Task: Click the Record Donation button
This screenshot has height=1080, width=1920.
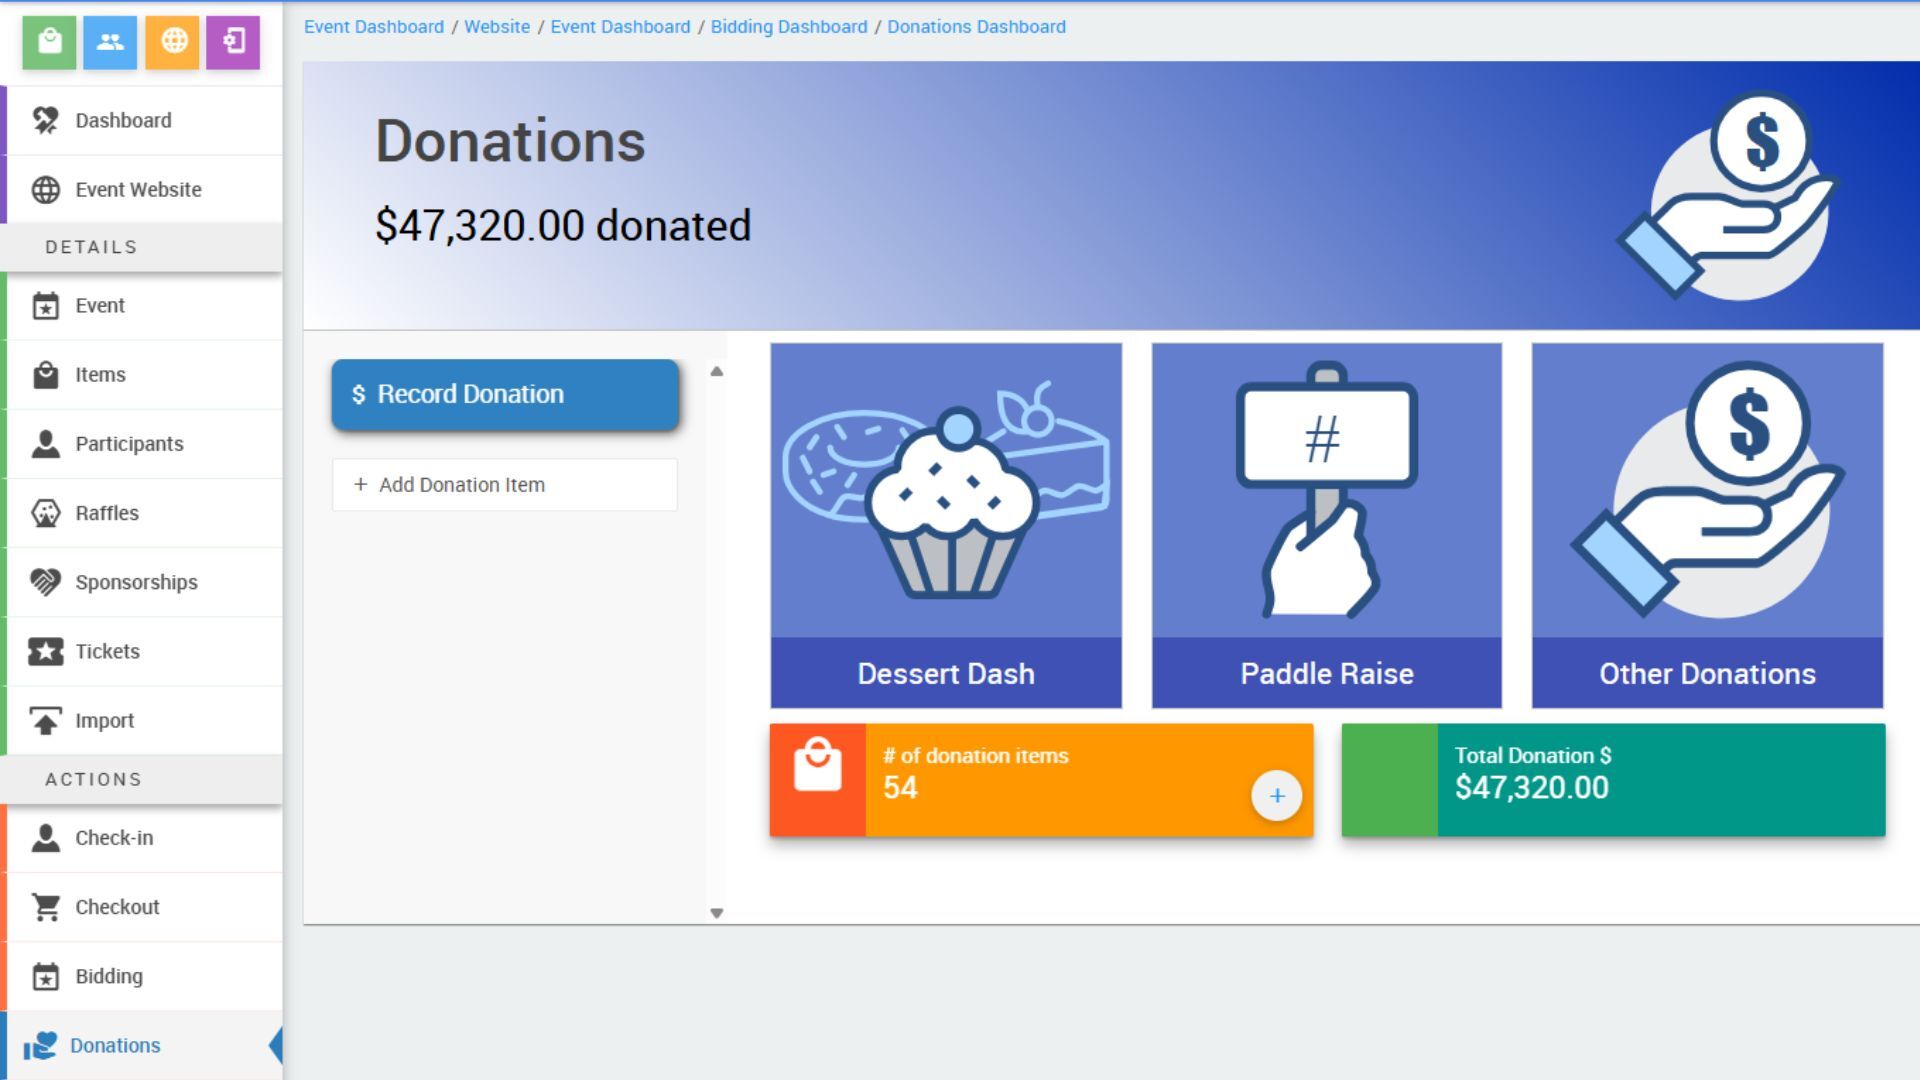Action: click(x=505, y=394)
